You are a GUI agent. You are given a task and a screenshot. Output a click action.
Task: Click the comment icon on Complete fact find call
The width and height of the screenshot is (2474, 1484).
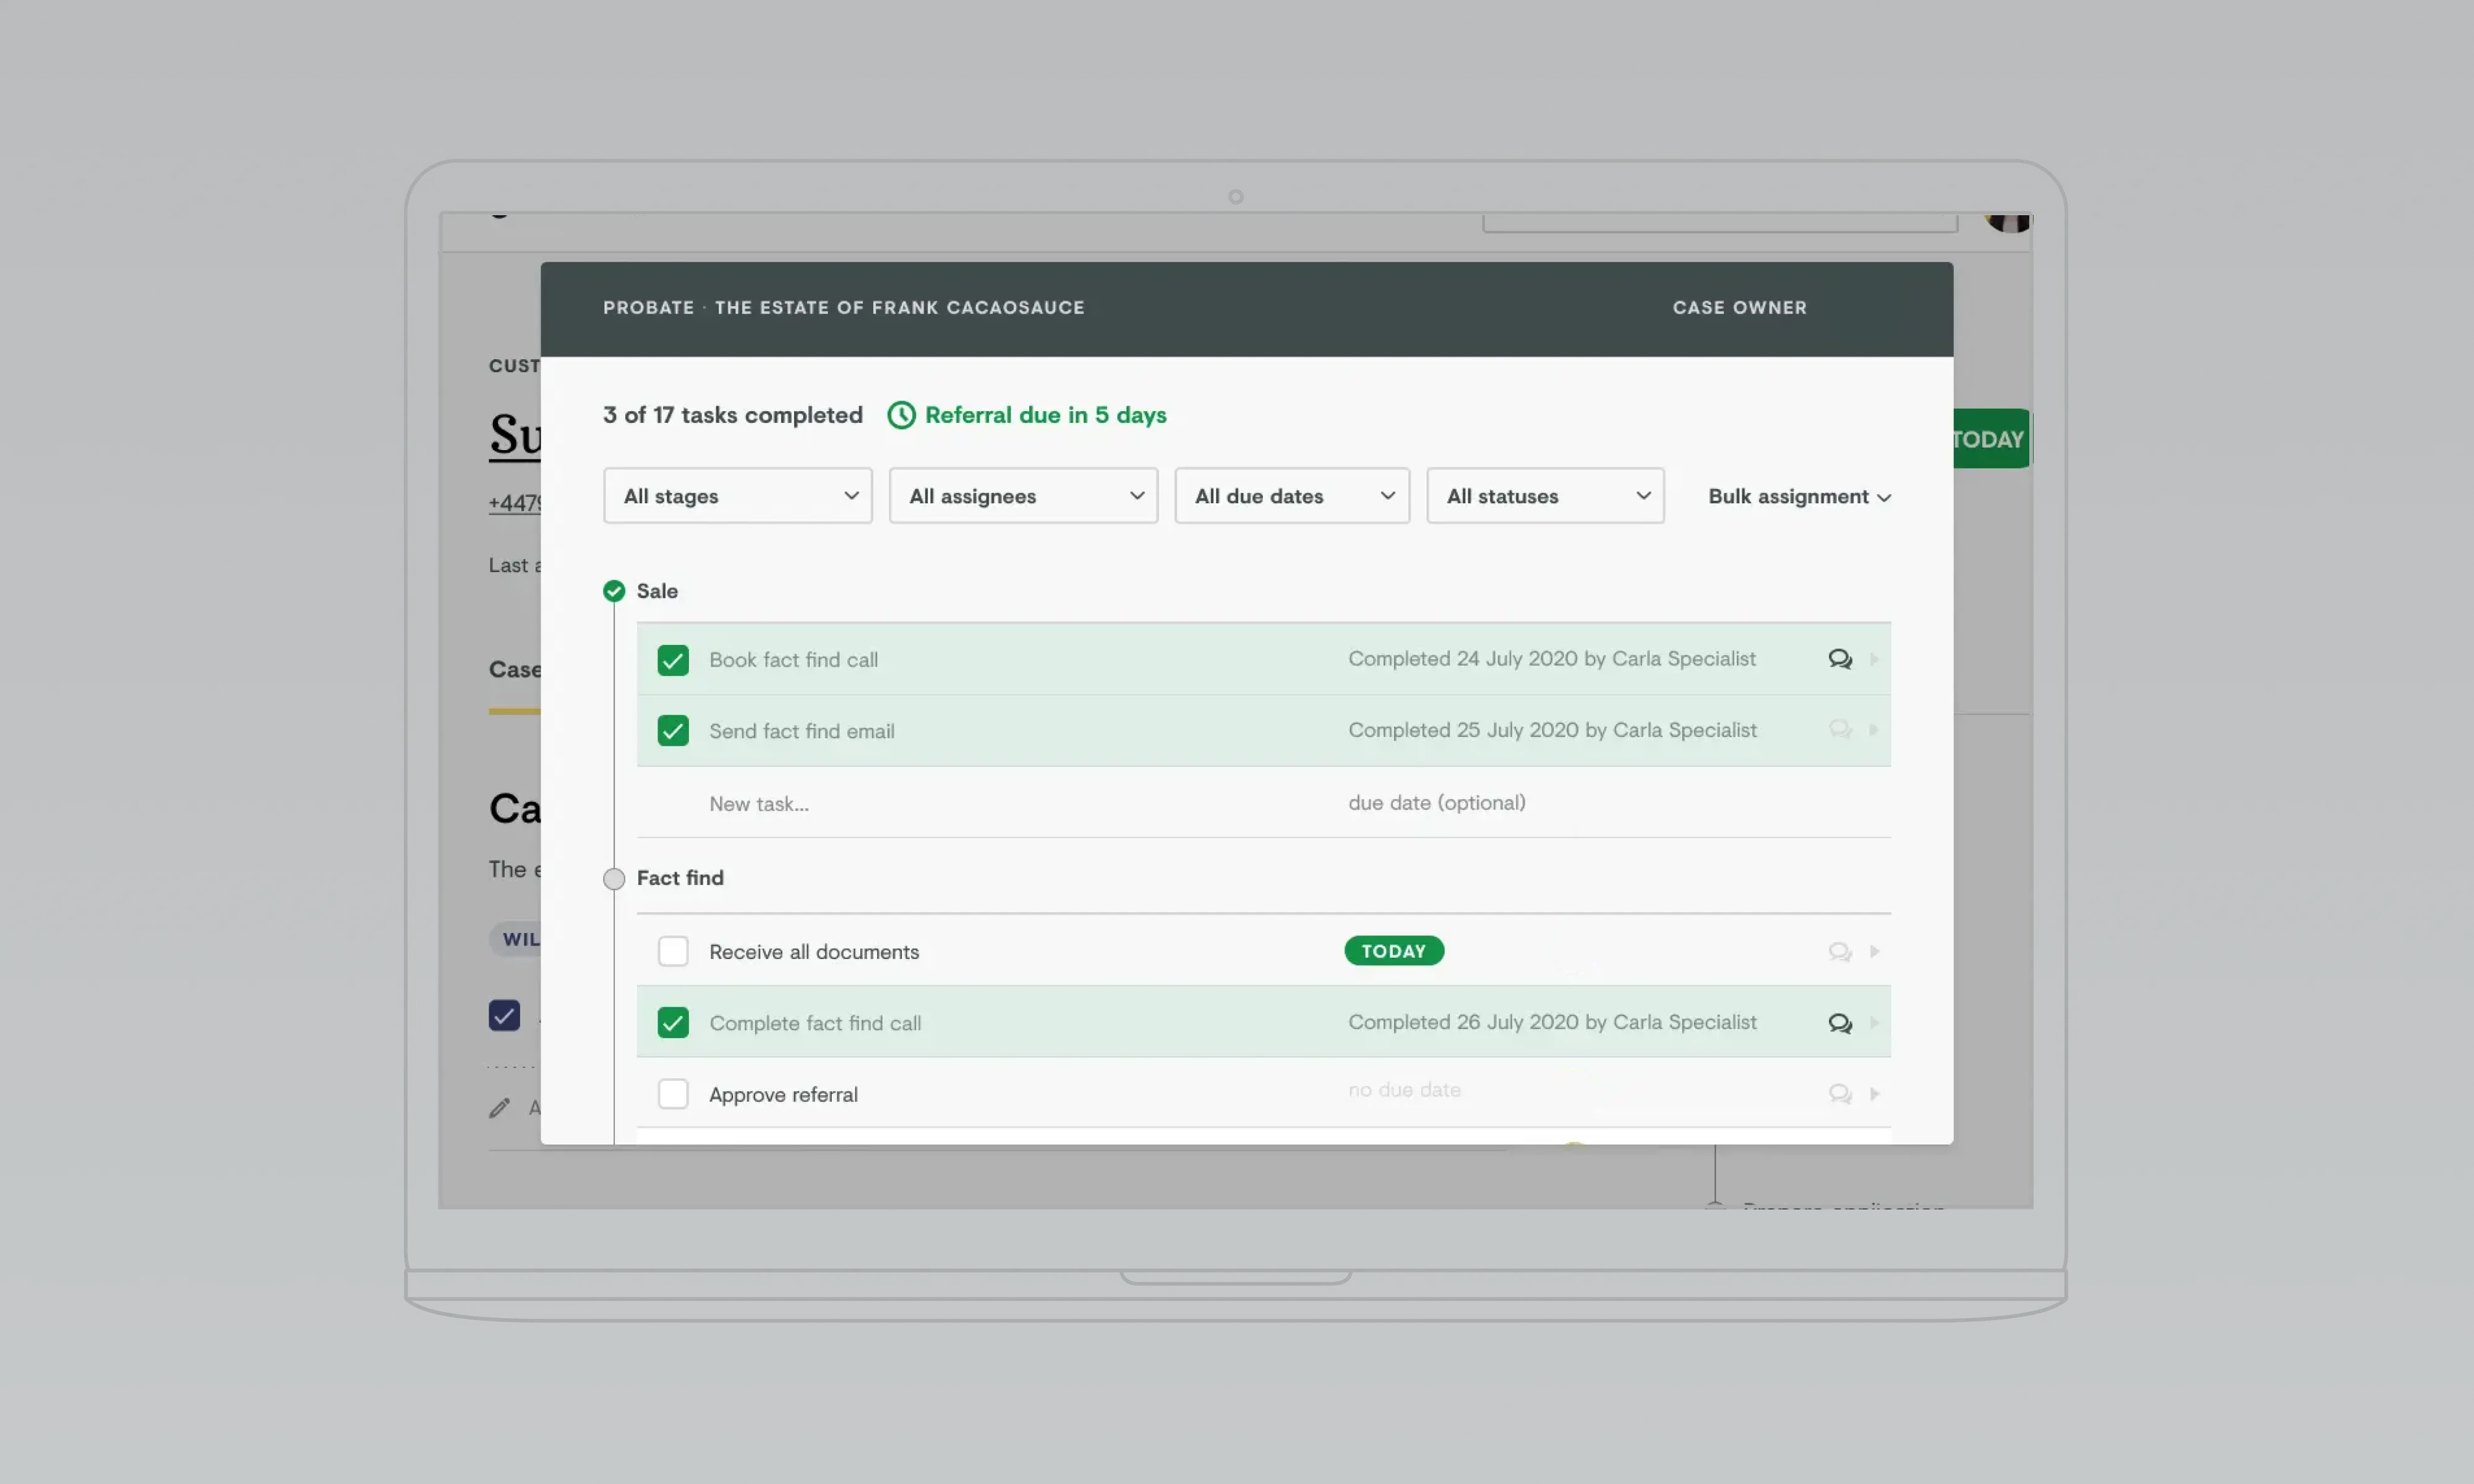click(1839, 1021)
